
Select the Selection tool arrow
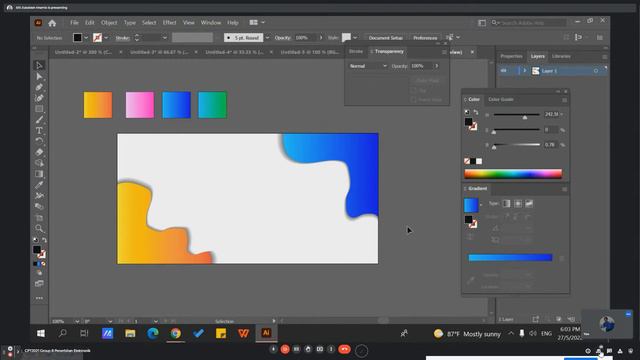(x=39, y=65)
